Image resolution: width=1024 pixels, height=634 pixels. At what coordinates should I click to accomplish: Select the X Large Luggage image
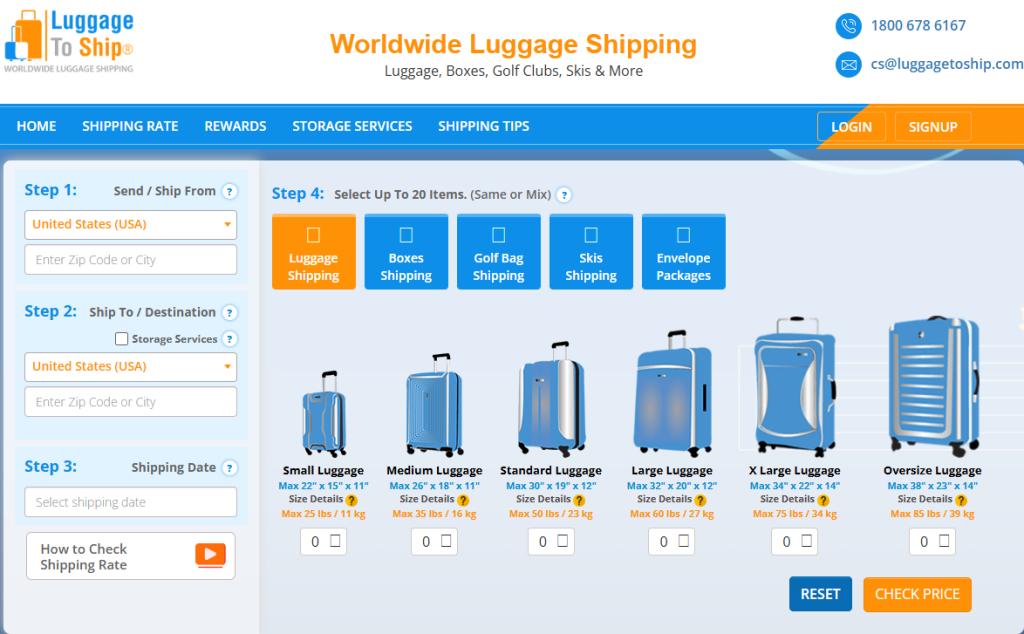point(794,388)
